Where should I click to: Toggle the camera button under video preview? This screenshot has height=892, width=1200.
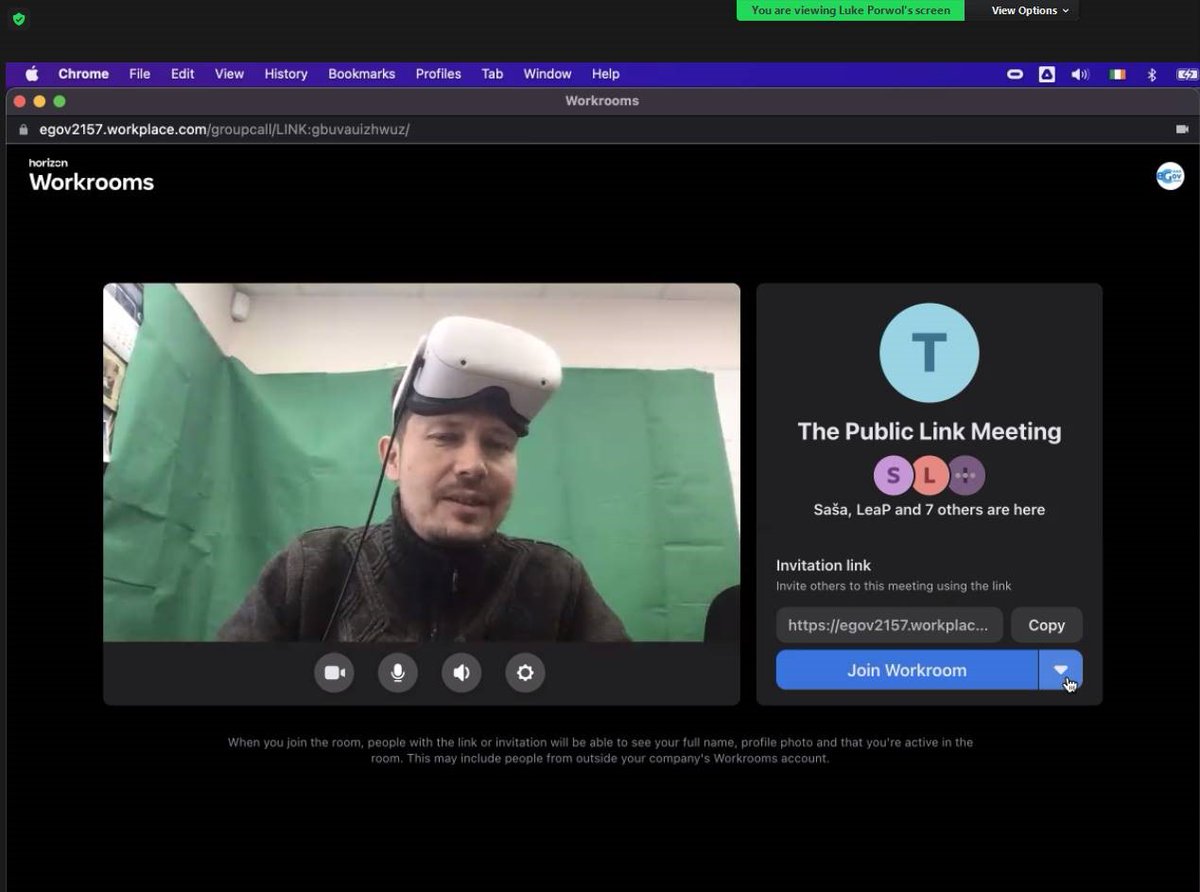point(334,673)
